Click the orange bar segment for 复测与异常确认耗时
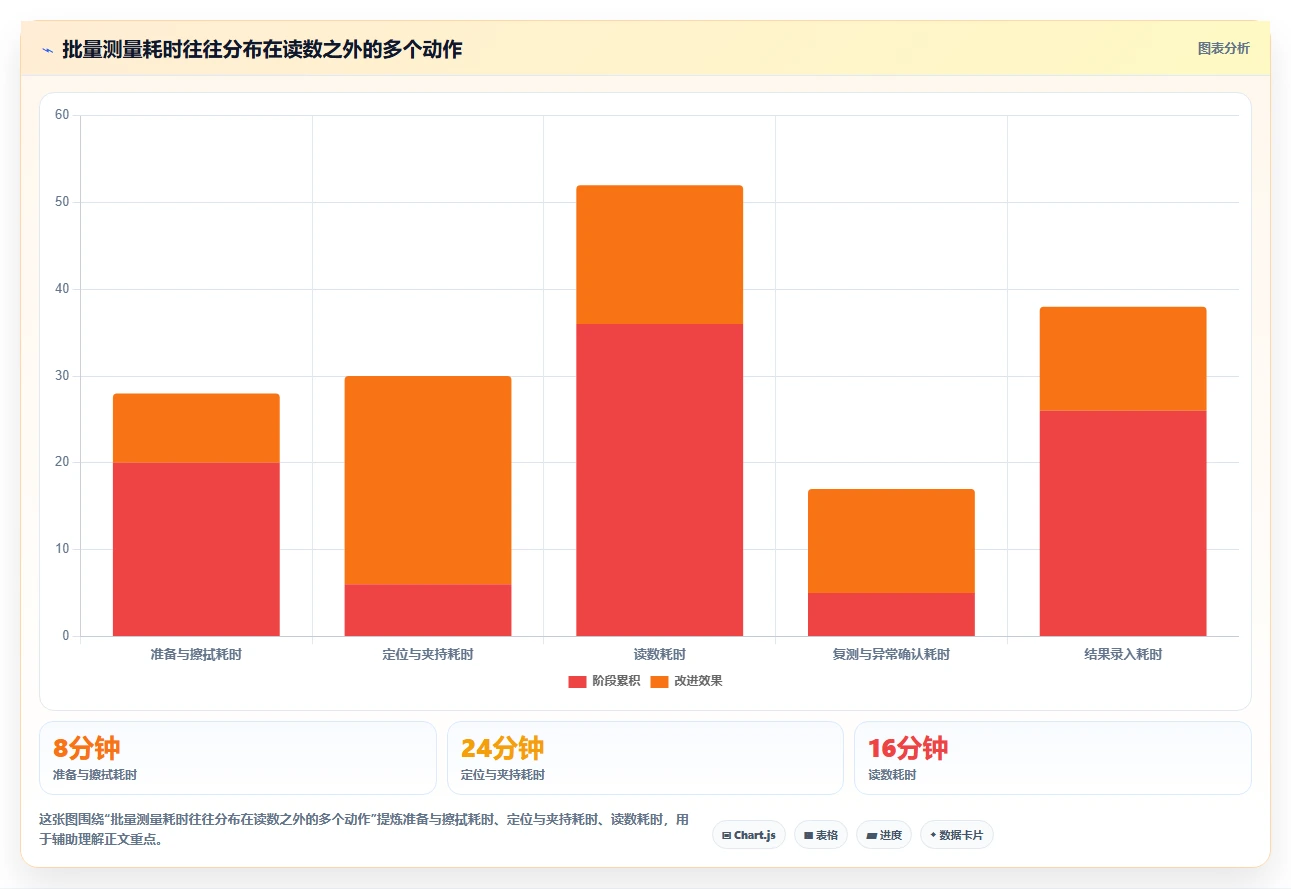Viewport: 1291px width, 889px height. point(892,541)
